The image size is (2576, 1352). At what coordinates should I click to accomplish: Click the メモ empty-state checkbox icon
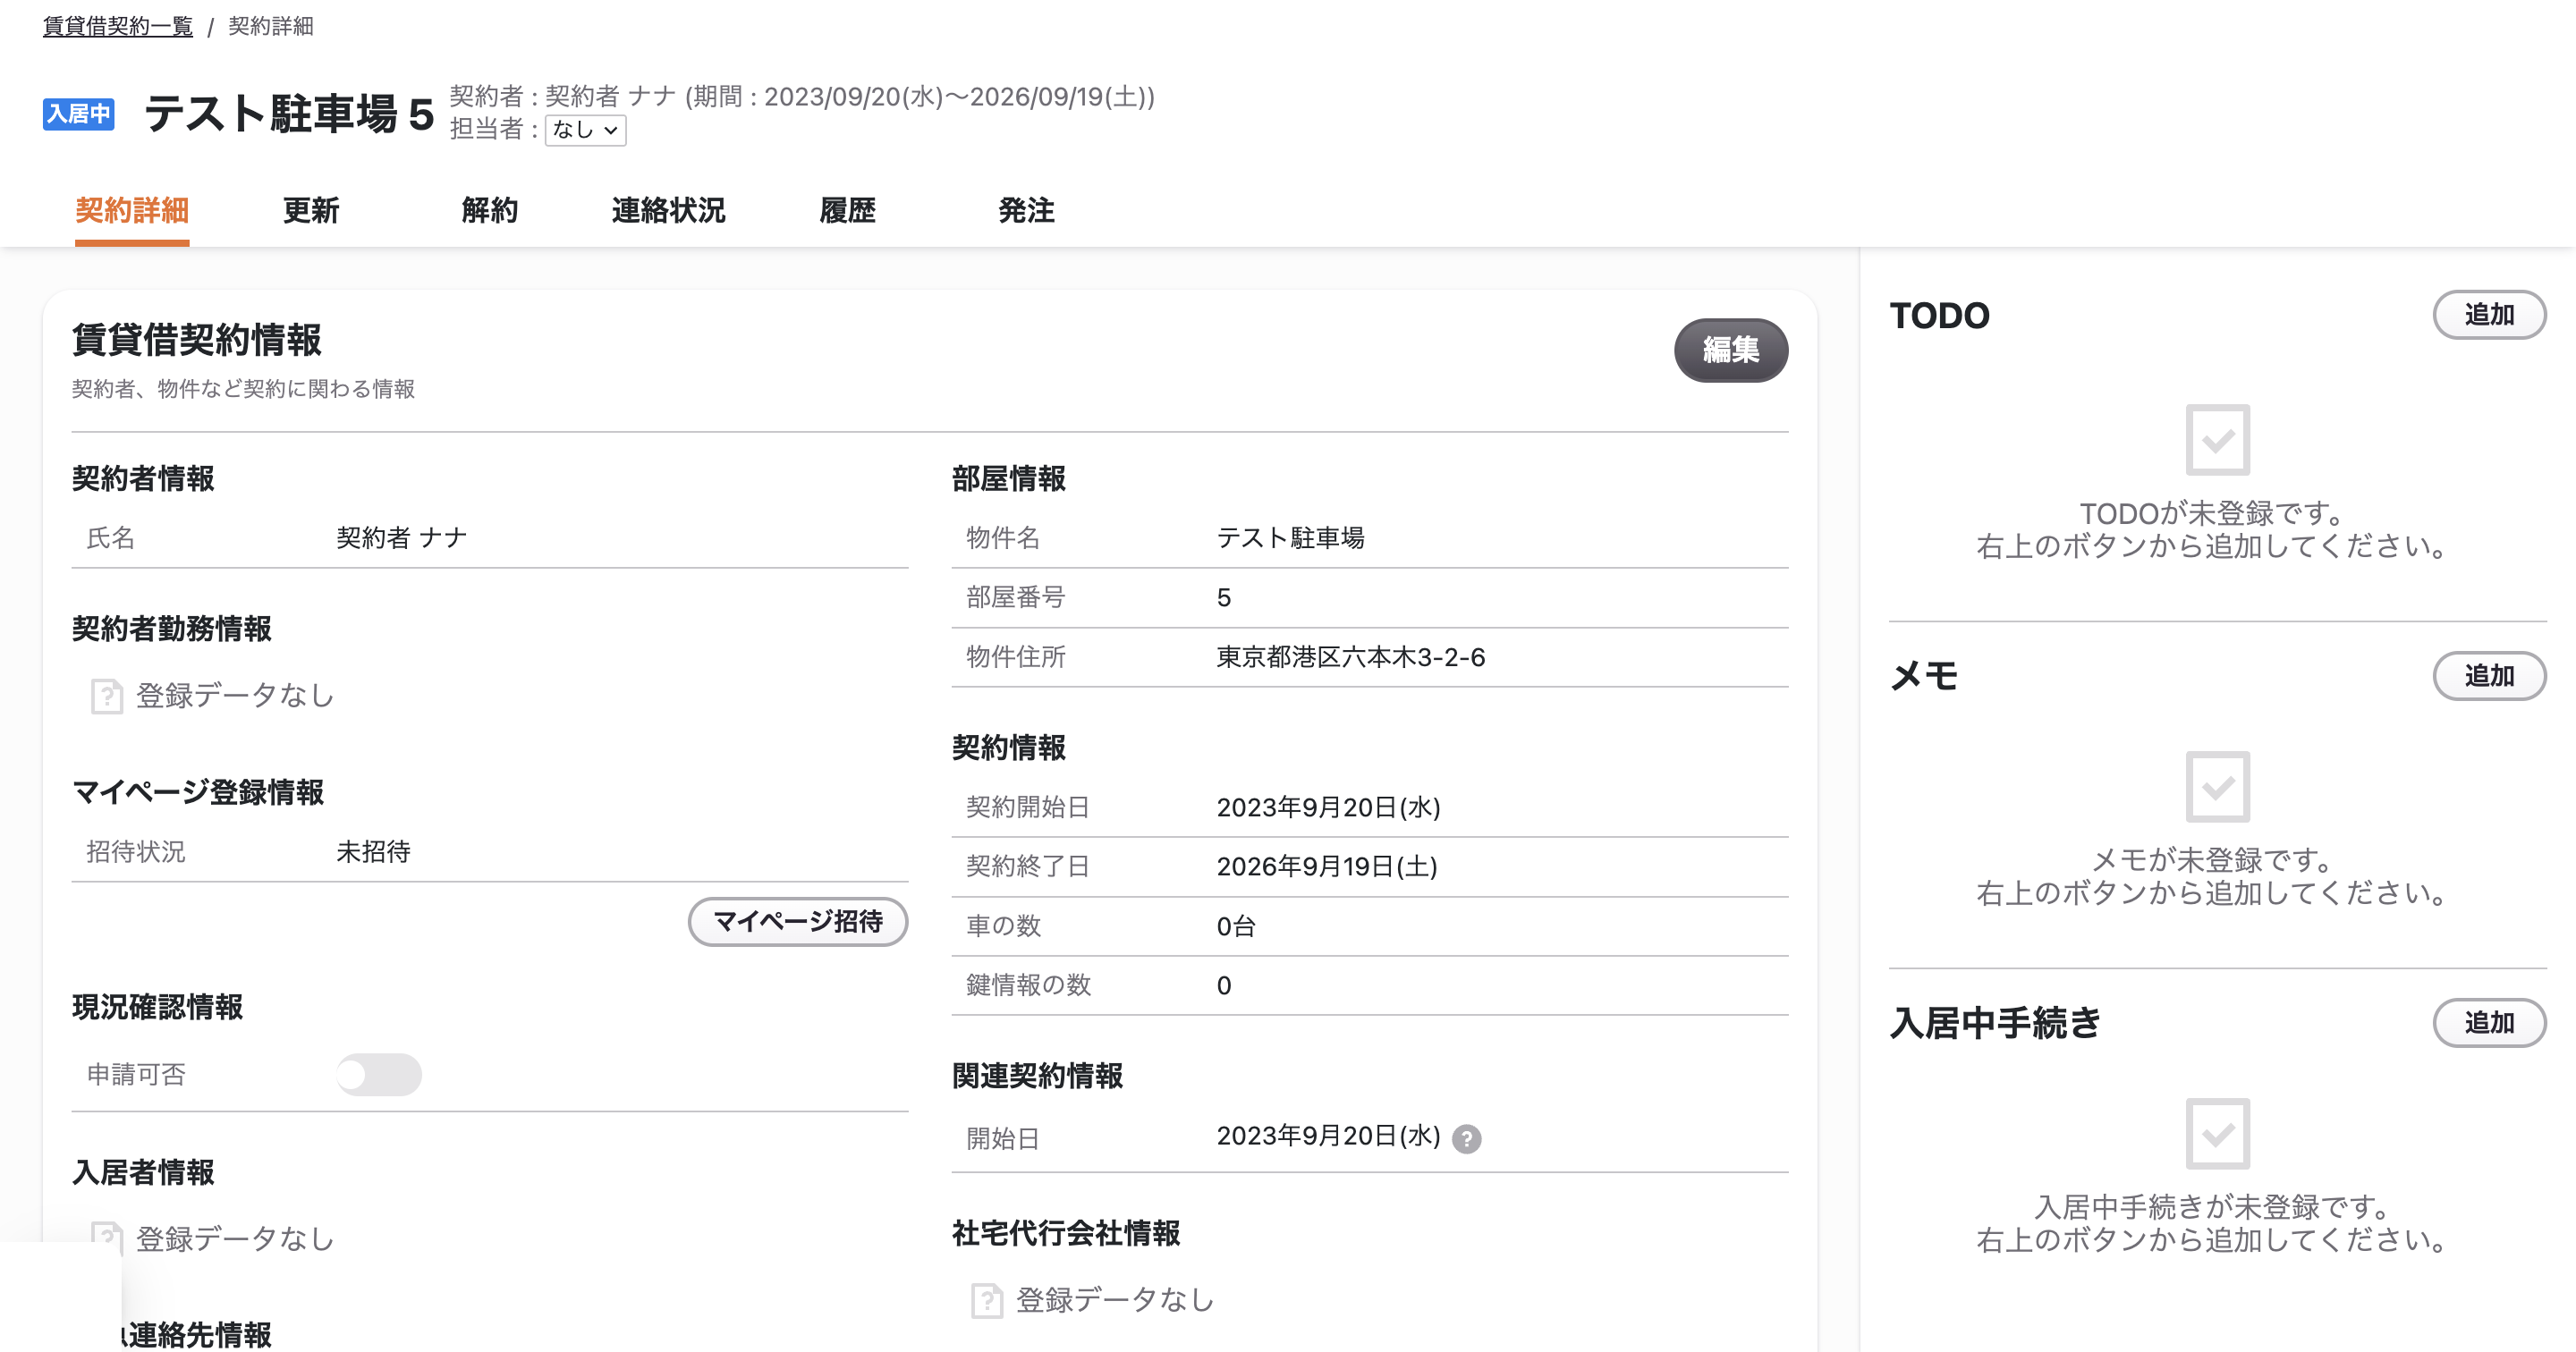(2217, 787)
